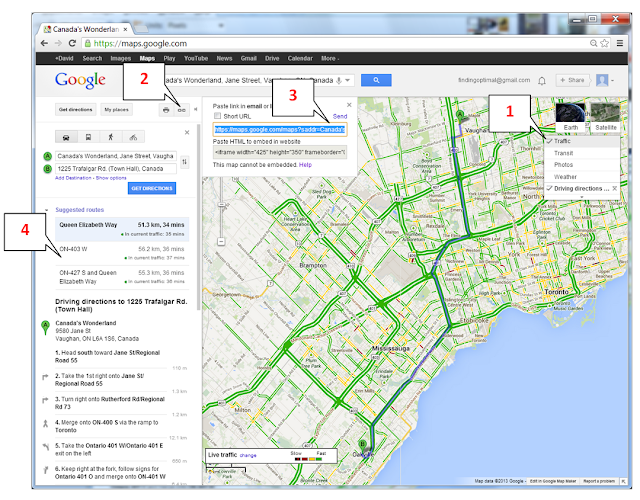This screenshot has height=500, width=640.
Task: Collapse the Suggested routes section
Action: 46,210
